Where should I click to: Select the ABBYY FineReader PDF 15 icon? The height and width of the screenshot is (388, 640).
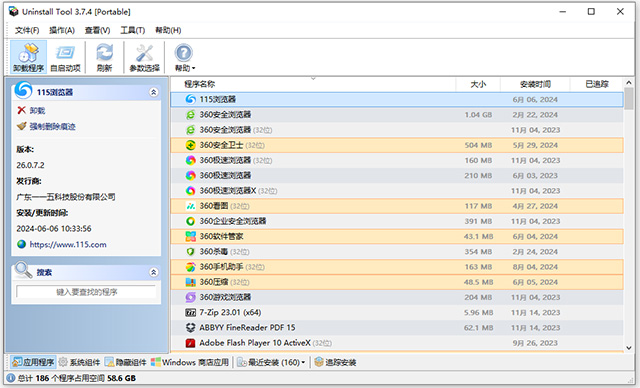click(191, 328)
